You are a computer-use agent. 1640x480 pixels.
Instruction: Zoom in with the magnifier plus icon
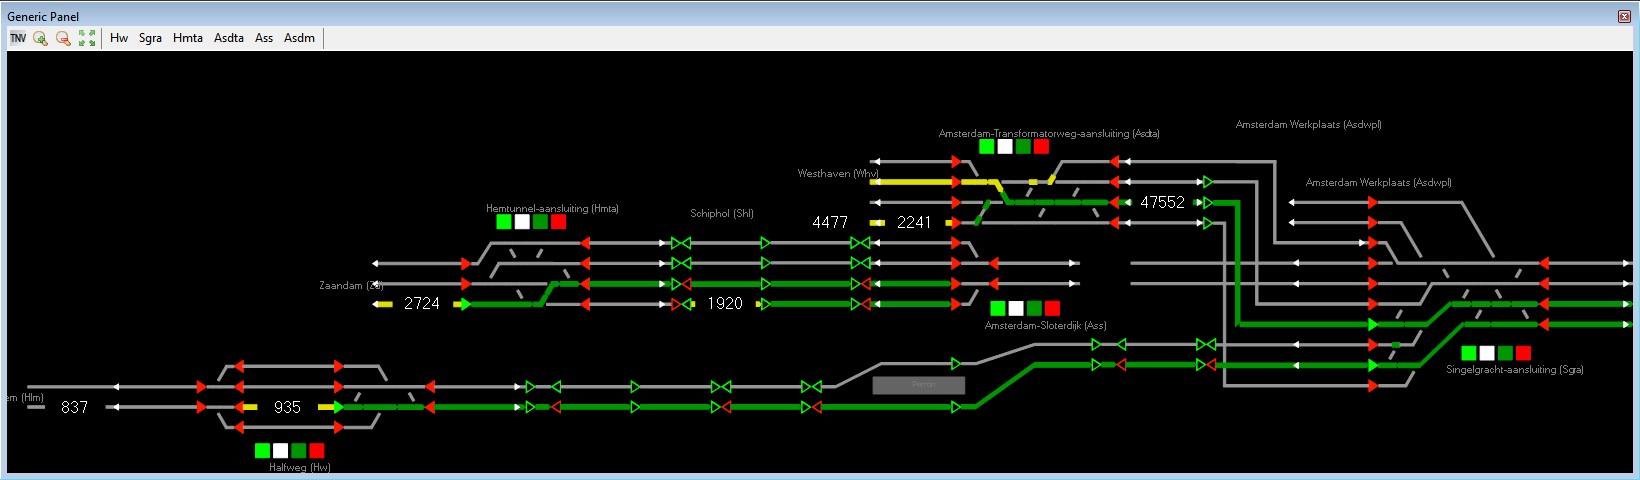[x=40, y=38]
